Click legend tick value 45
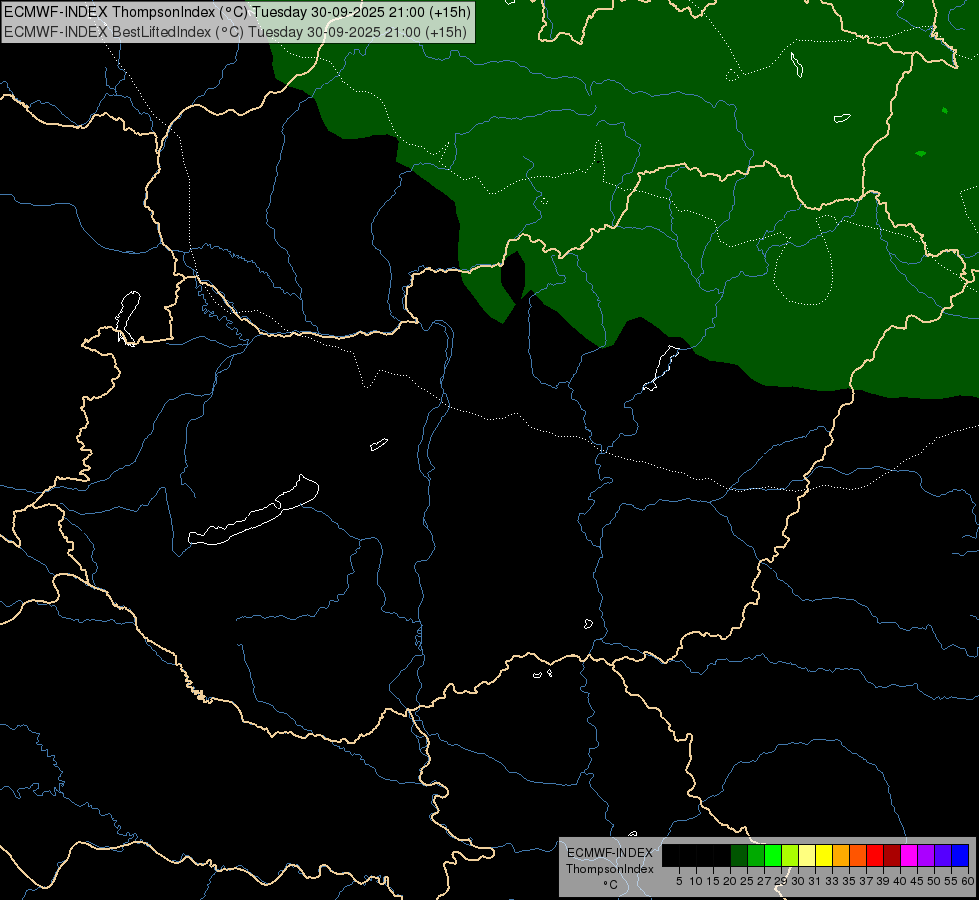The image size is (979, 900). point(918,881)
